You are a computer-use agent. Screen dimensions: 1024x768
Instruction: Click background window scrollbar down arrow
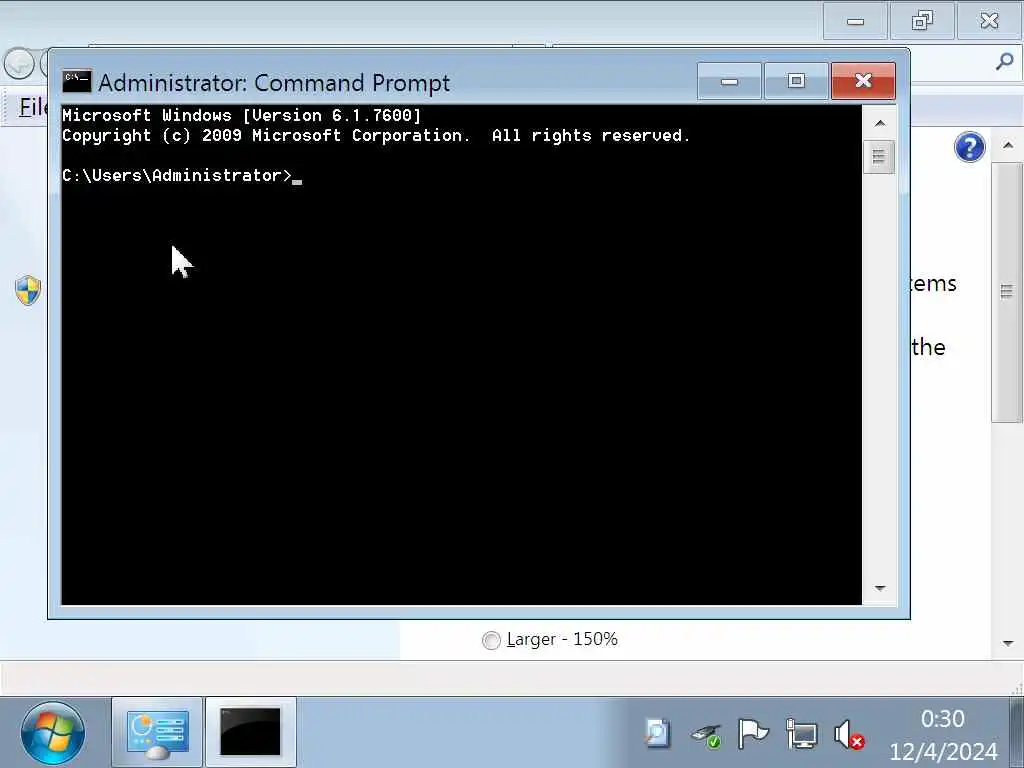click(x=1008, y=643)
